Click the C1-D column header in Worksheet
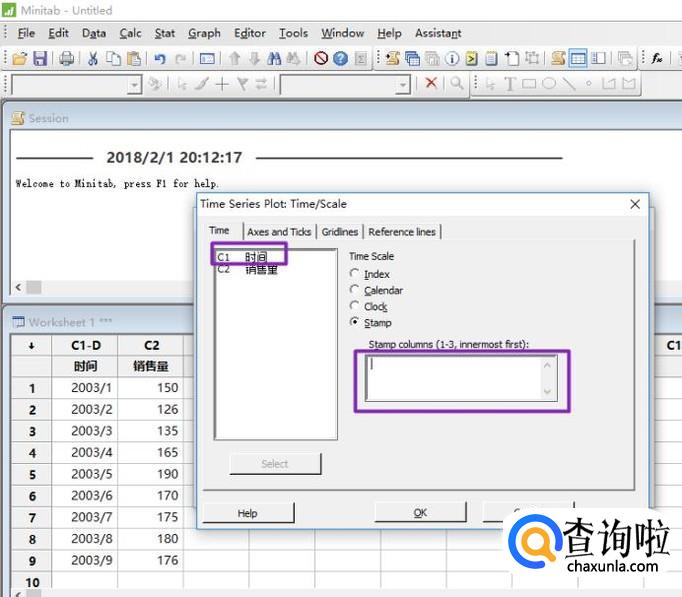682x597 pixels. point(86,346)
